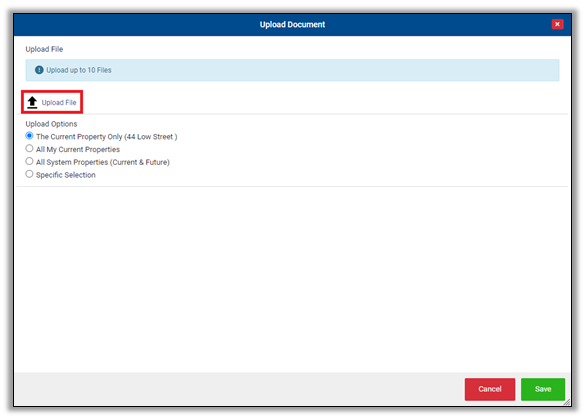Click the 'Upload up to 10 Files' notice text

click(x=79, y=70)
